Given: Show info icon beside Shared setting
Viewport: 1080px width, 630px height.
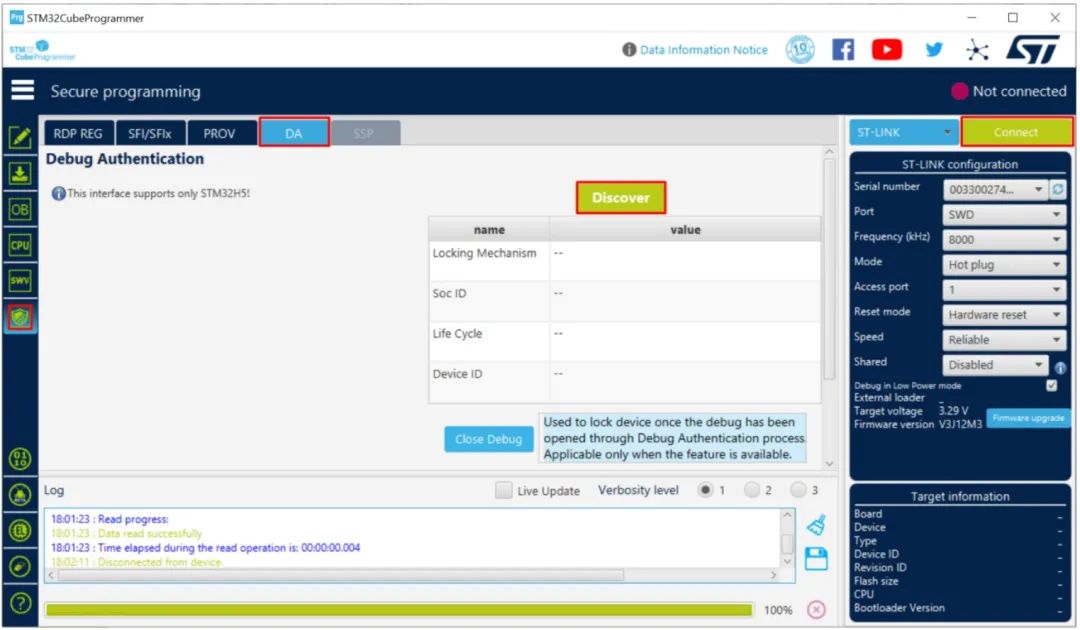Looking at the screenshot, I should (1061, 368).
